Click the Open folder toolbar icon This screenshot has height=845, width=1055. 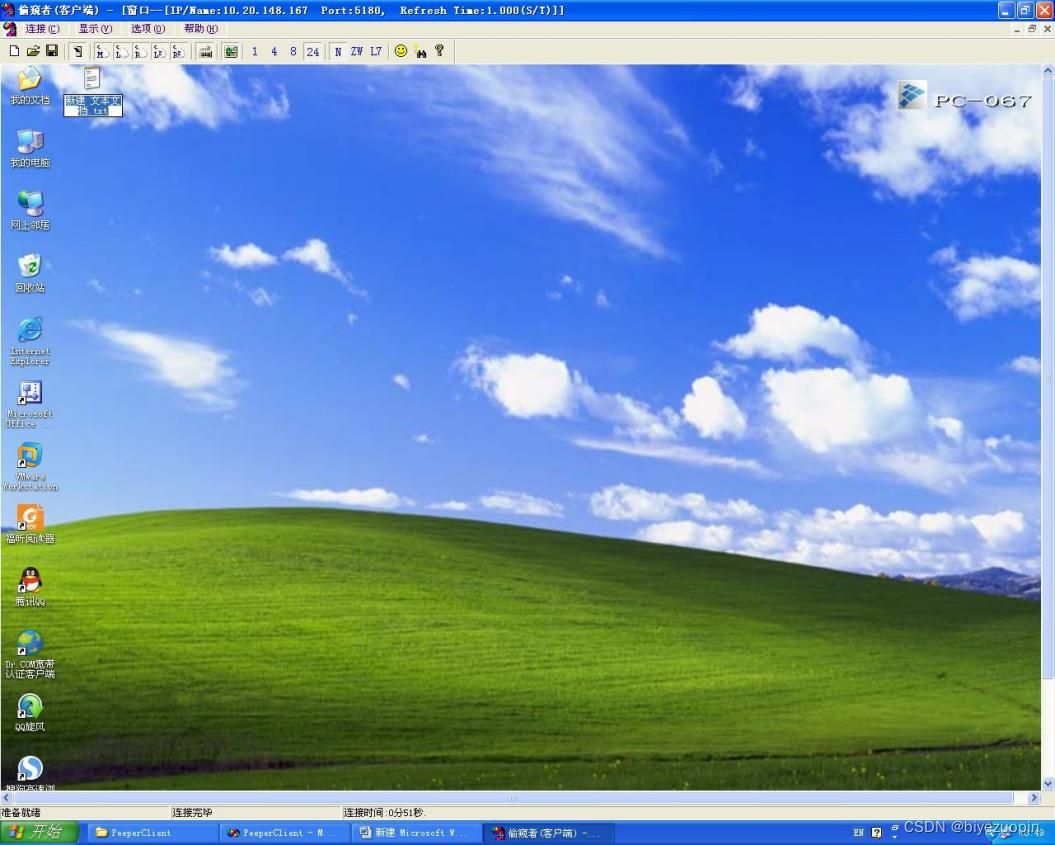click(x=33, y=51)
